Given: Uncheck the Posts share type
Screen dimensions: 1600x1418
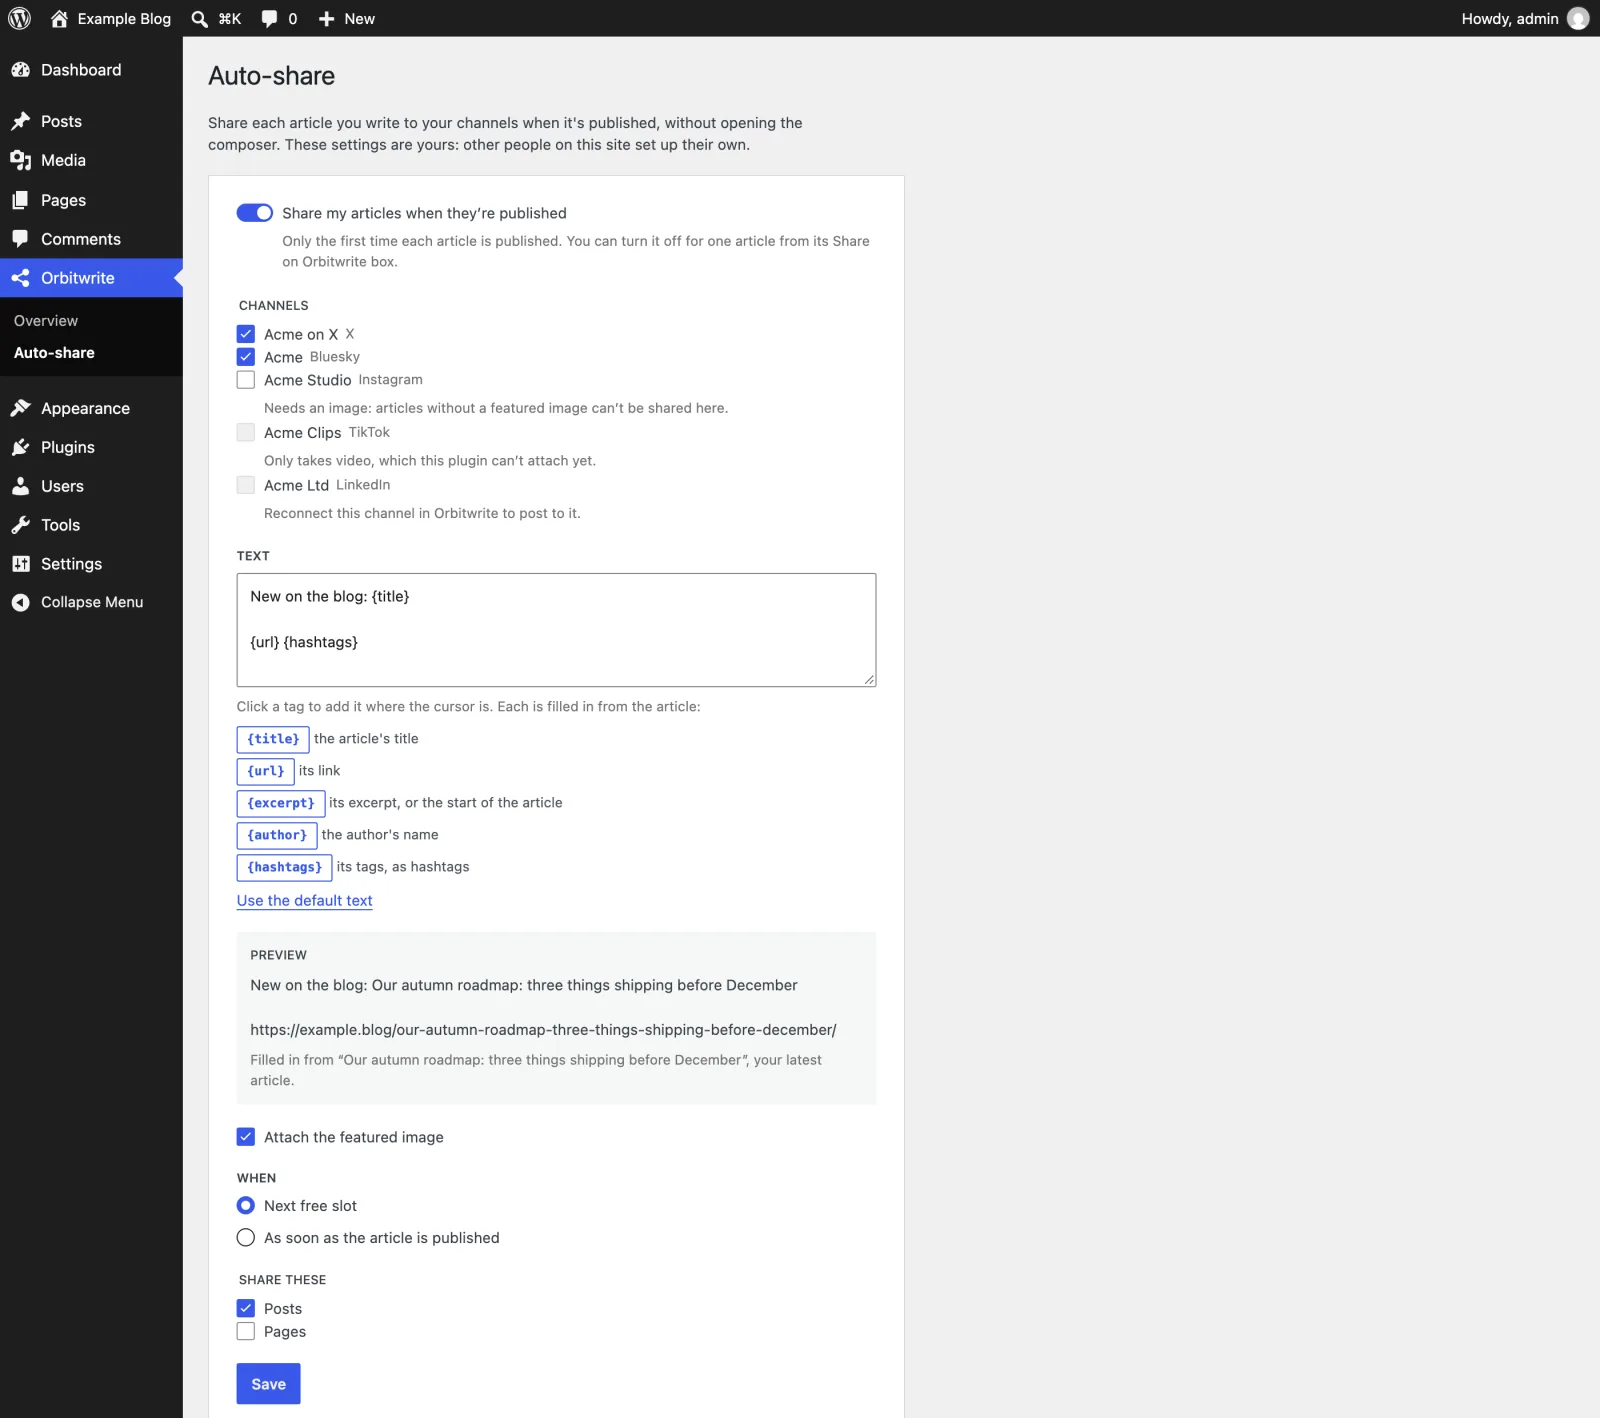Looking at the screenshot, I should (246, 1308).
